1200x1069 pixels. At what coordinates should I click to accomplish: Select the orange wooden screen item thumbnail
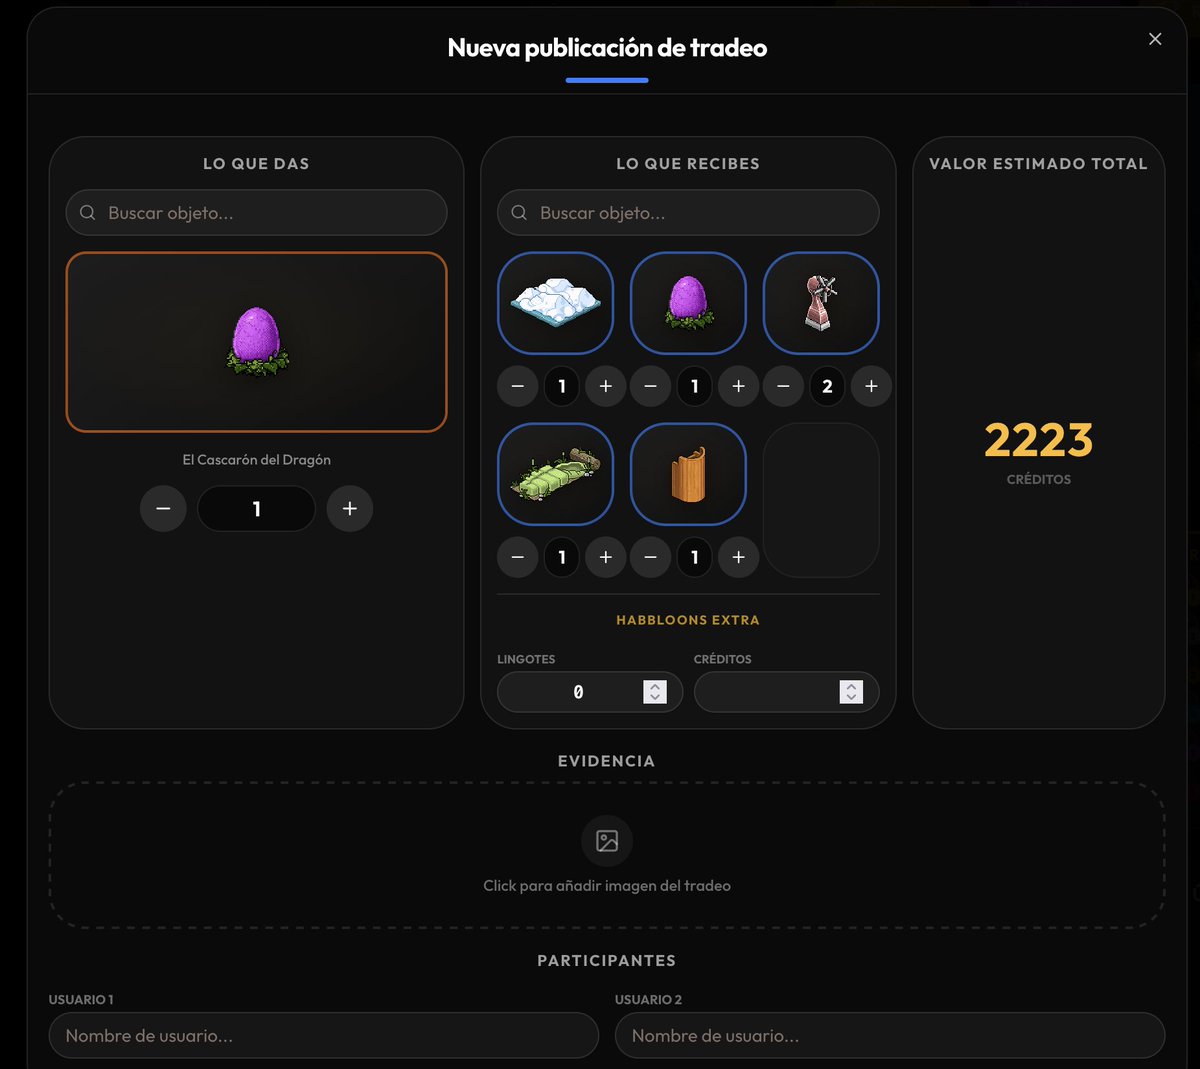pos(688,474)
